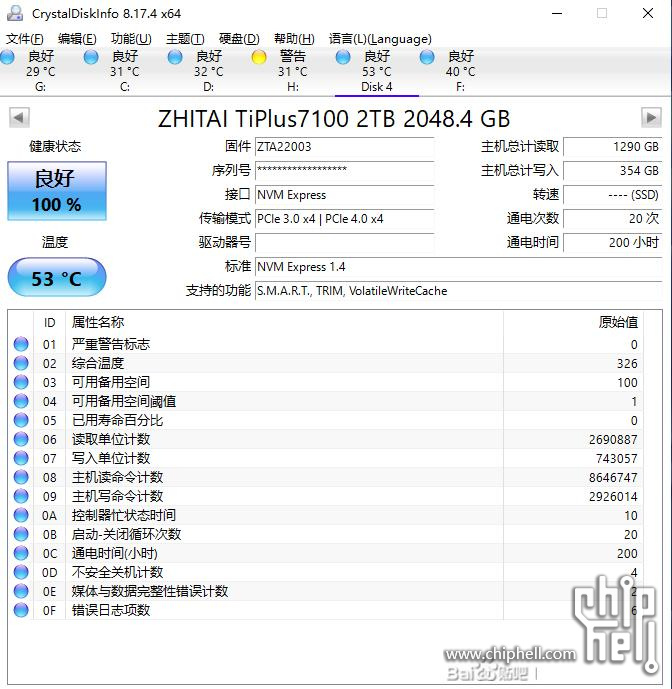
Task: Click status icon of row 09 主机写命令计数
Action: click(x=21, y=496)
